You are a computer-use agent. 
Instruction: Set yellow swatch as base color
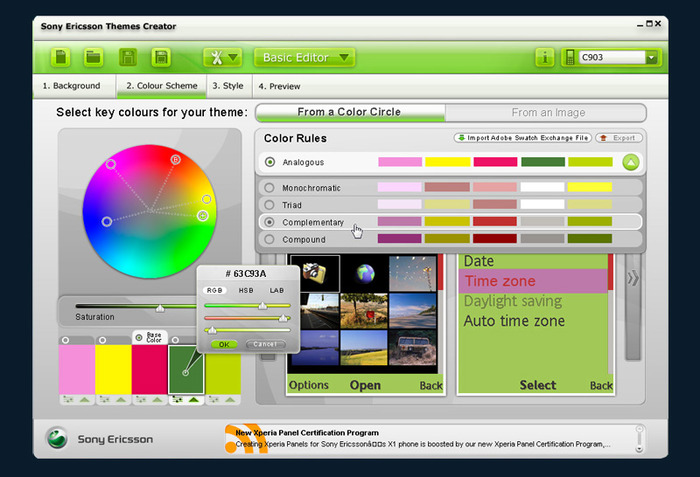pyautogui.click(x=102, y=340)
